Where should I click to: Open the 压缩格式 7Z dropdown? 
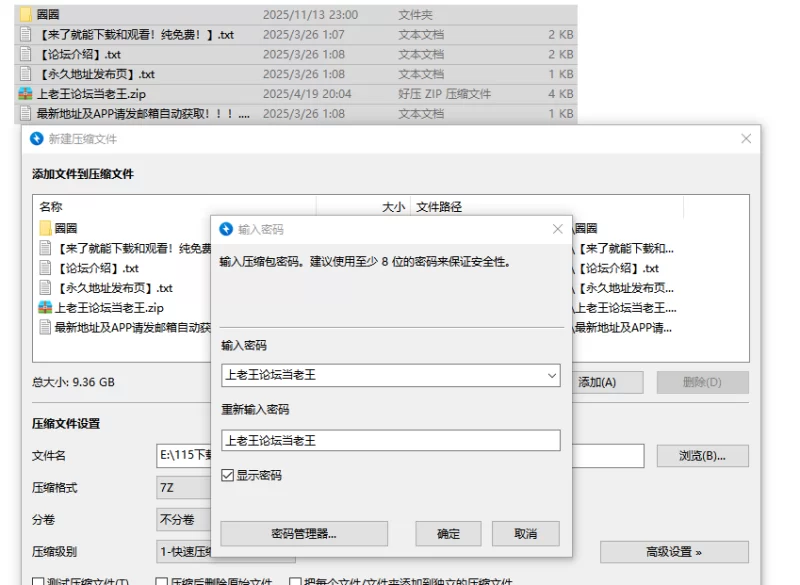(x=183, y=488)
